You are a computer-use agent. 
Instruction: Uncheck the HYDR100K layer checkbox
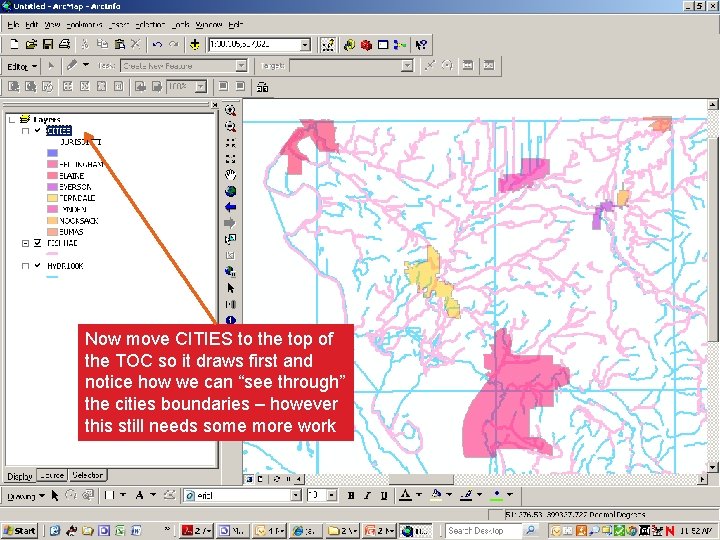[x=38, y=267]
